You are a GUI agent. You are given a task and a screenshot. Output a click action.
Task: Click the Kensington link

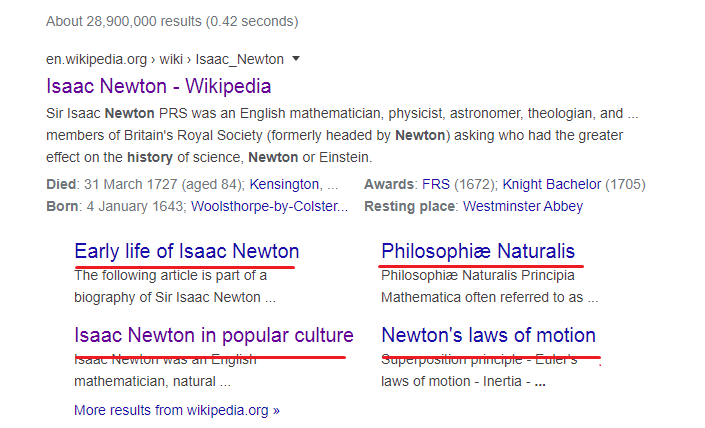point(284,184)
